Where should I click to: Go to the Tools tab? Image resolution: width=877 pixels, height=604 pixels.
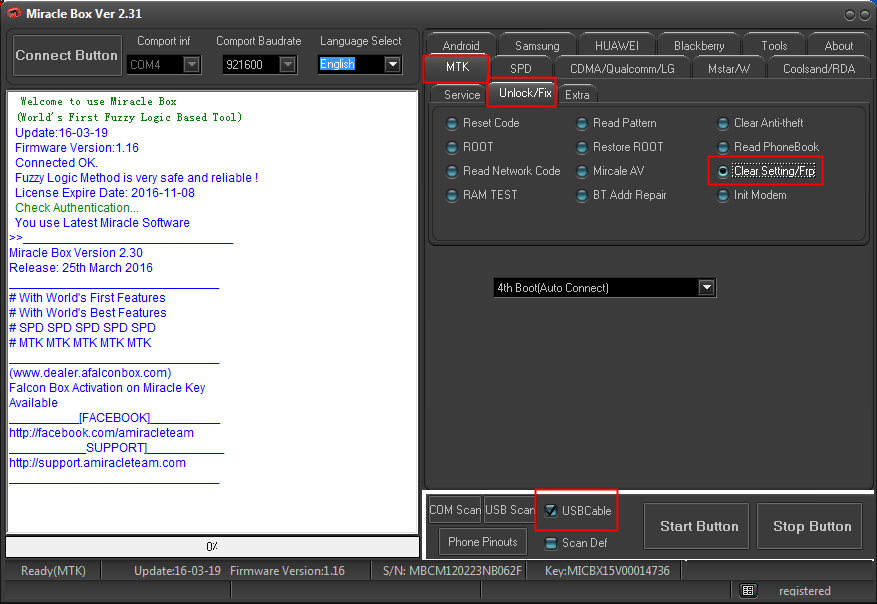774,45
